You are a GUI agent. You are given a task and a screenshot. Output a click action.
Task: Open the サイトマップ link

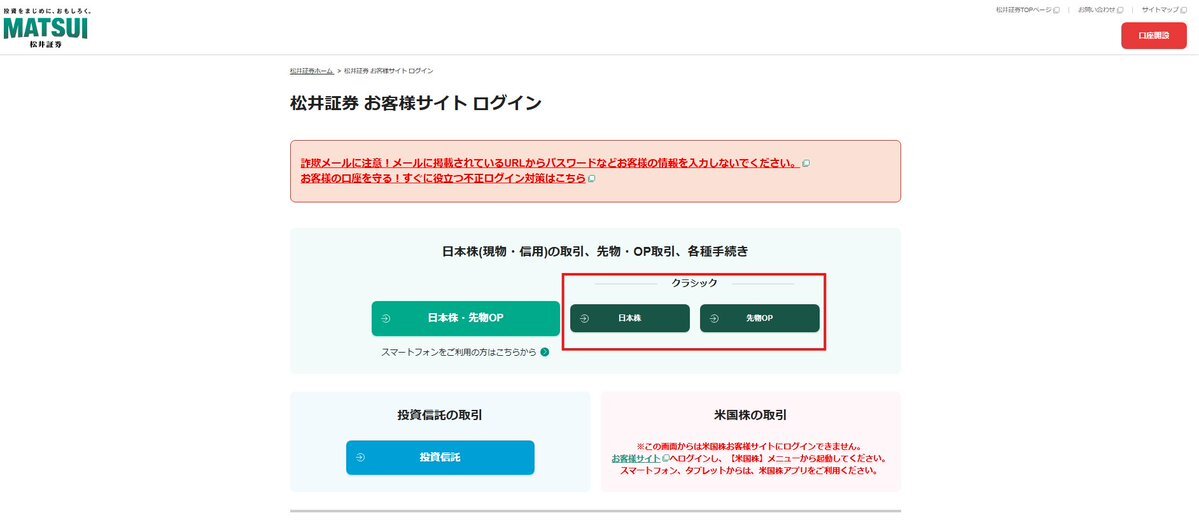coord(1161,10)
